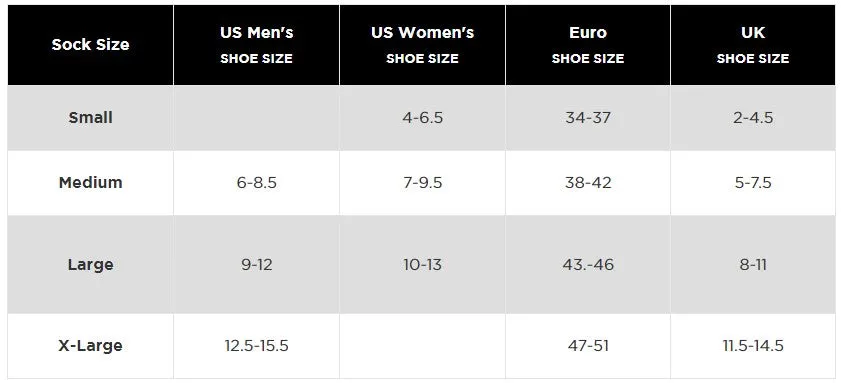This screenshot has height=383, width=841.
Task: Select the 11.5-14.5 UK size cell
Action: pyautogui.click(x=753, y=345)
